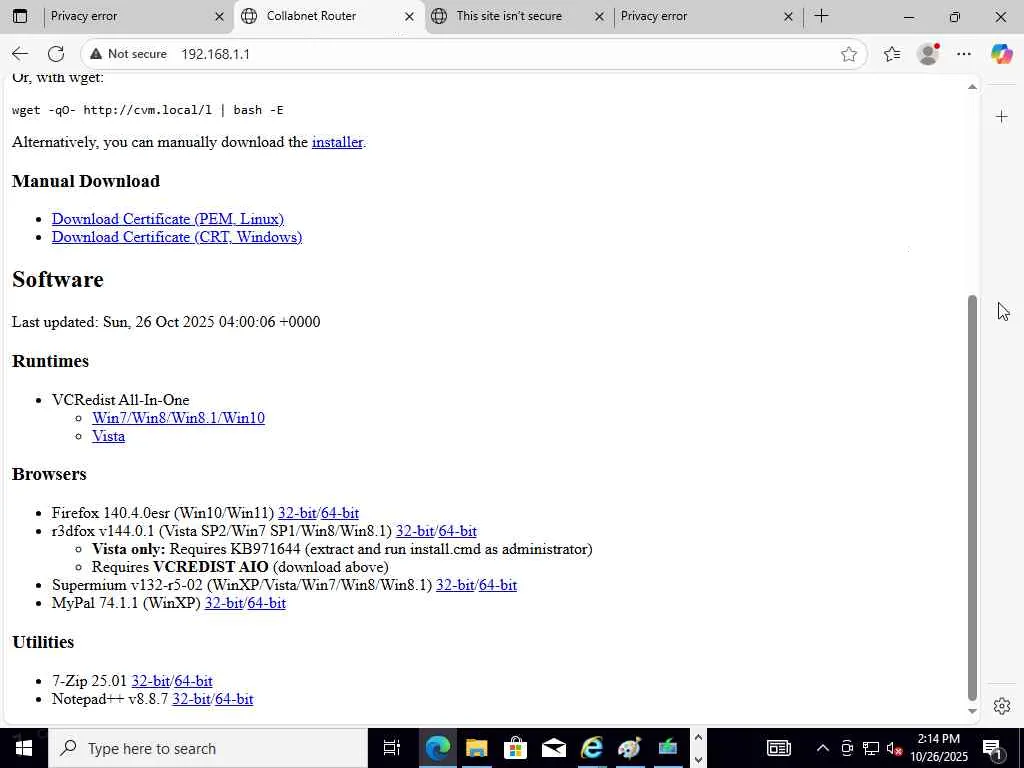Open Task View on the taskbar

(392, 748)
